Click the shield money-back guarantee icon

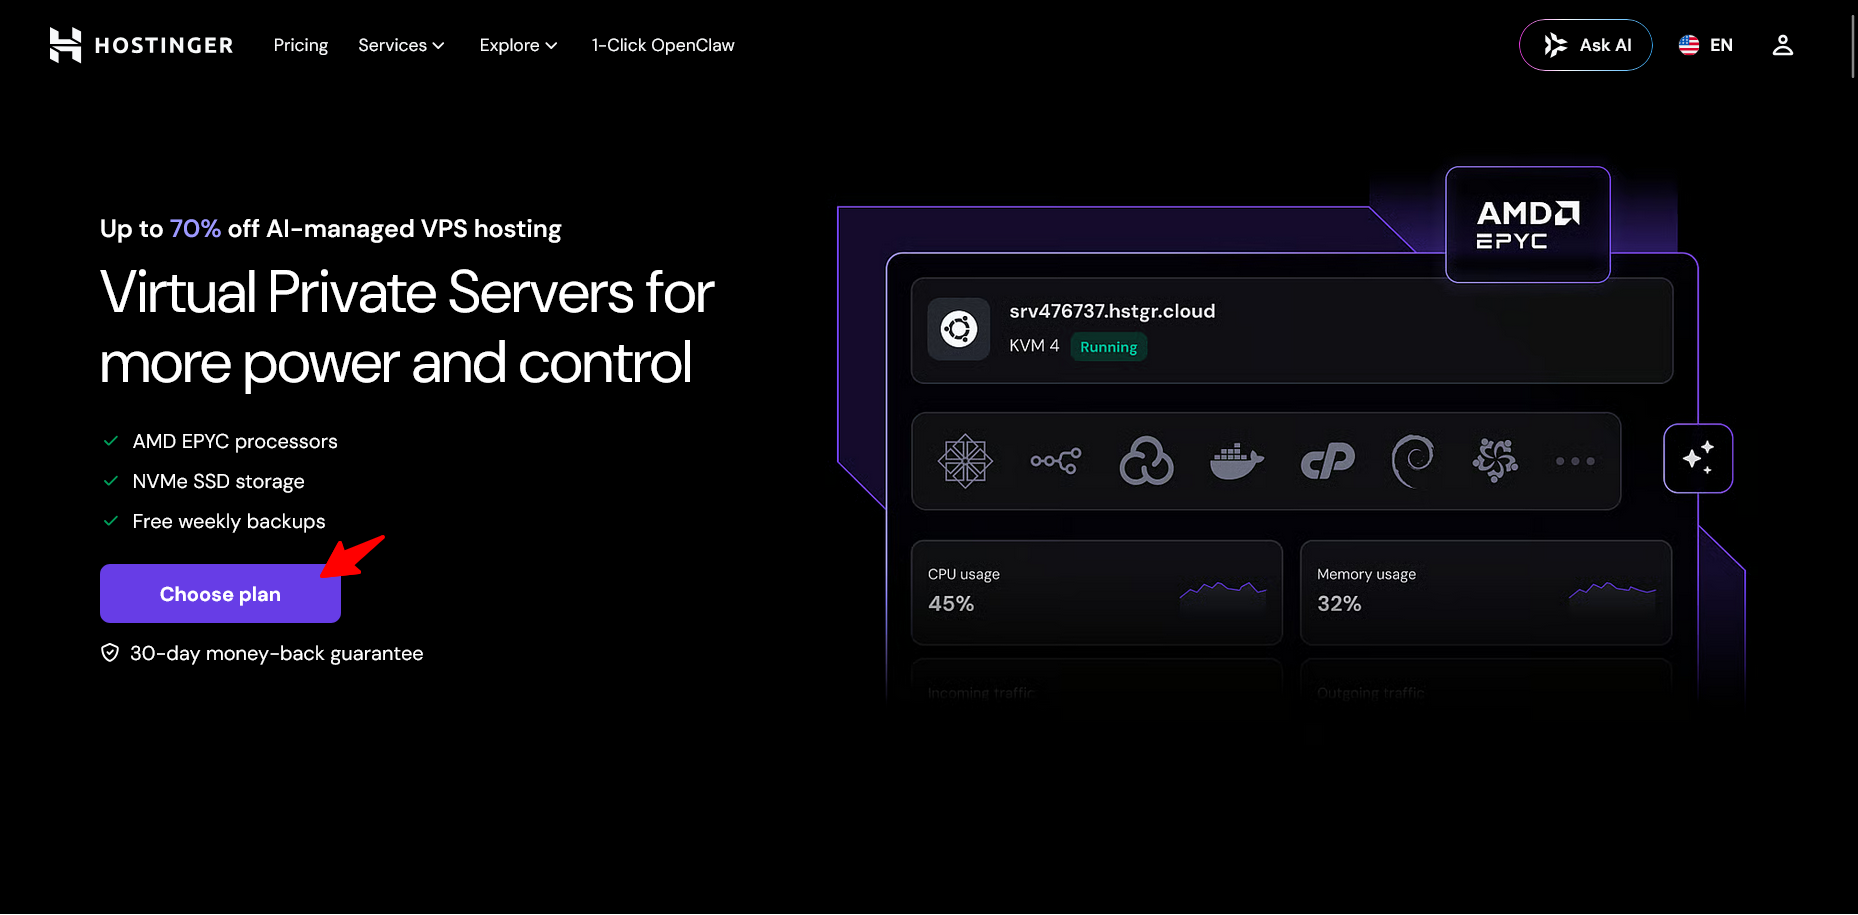110,653
